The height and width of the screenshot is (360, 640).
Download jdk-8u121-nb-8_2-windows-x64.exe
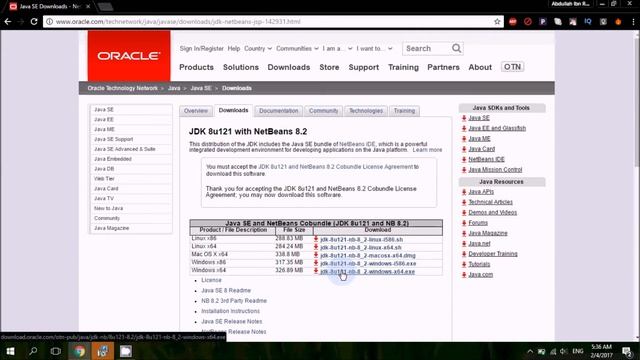click(x=367, y=271)
